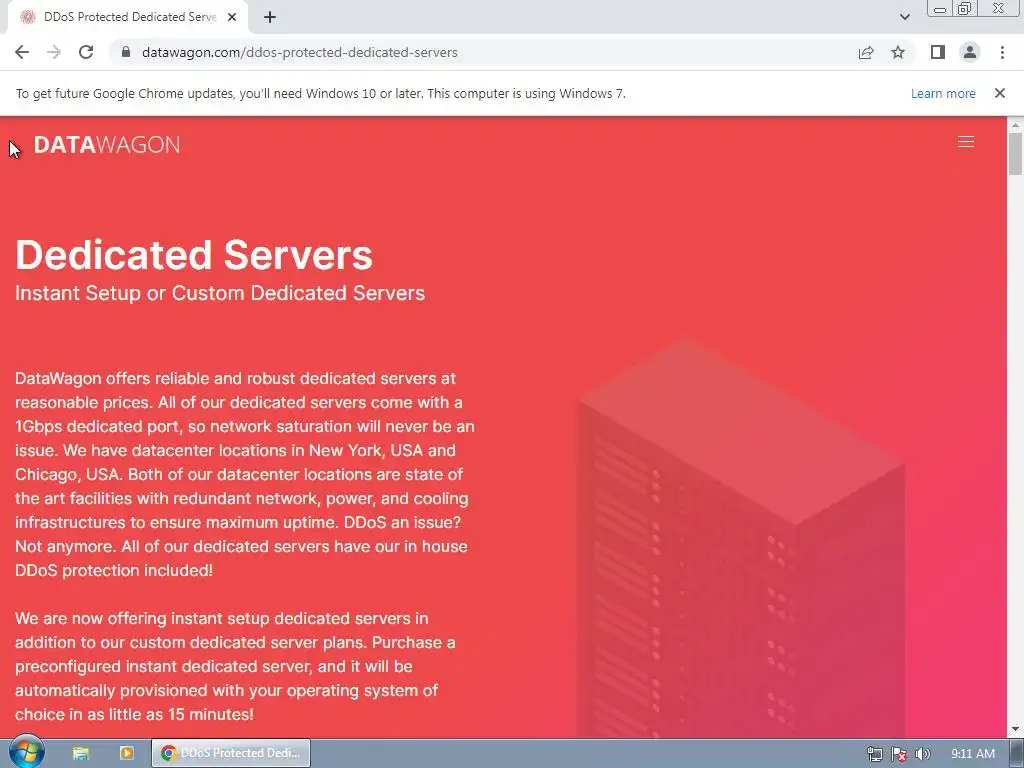This screenshot has height=768, width=1024.
Task: Open the network tray icon
Action: coord(874,754)
